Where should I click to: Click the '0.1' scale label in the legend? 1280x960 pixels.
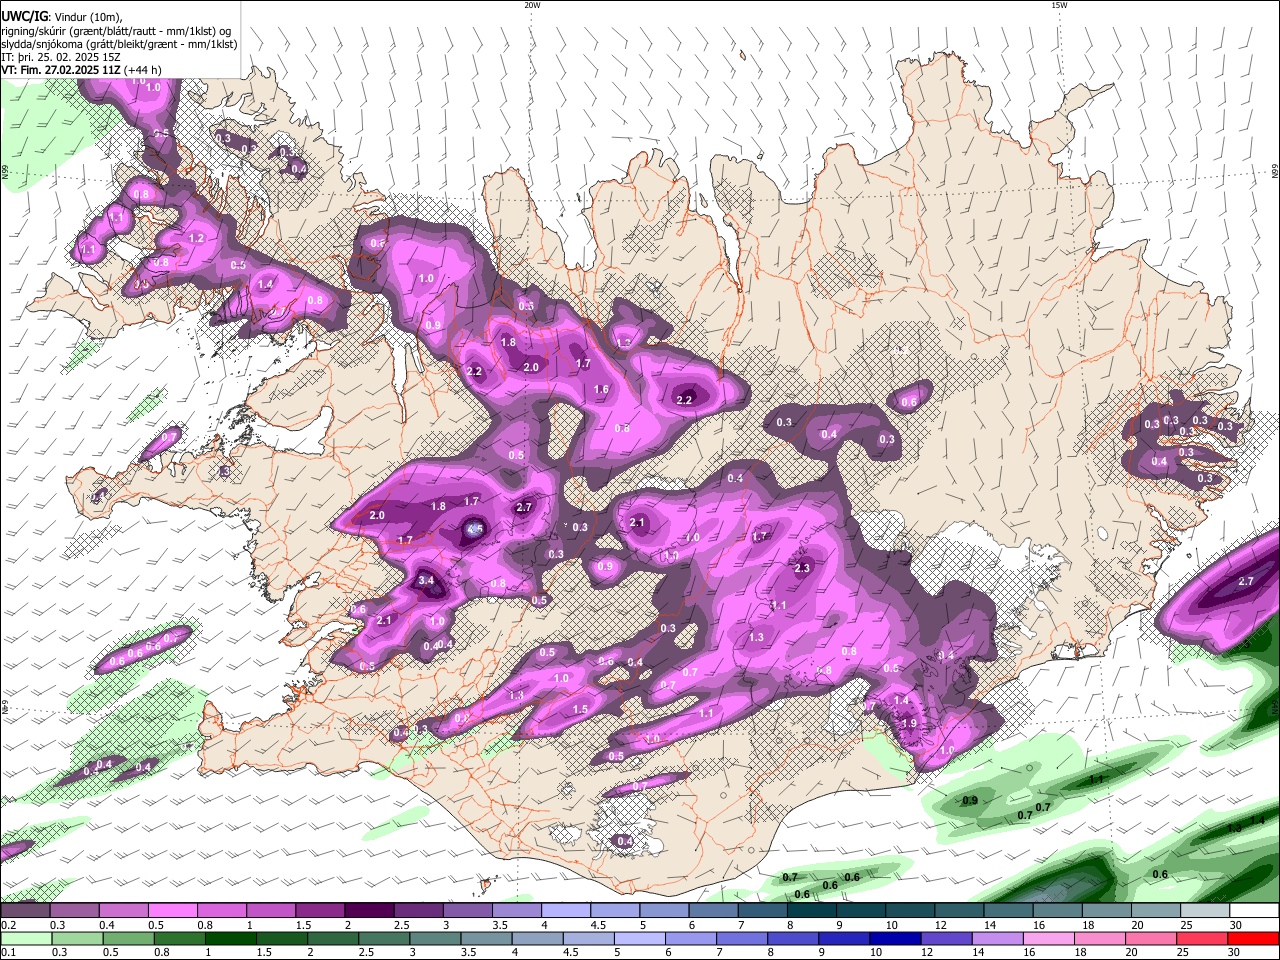click(x=8, y=953)
